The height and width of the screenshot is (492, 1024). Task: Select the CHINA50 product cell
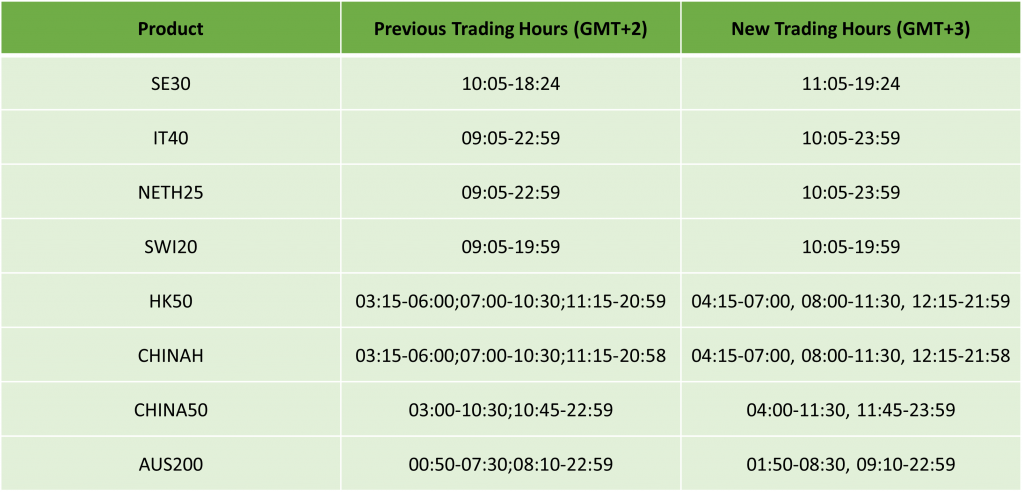(170, 409)
